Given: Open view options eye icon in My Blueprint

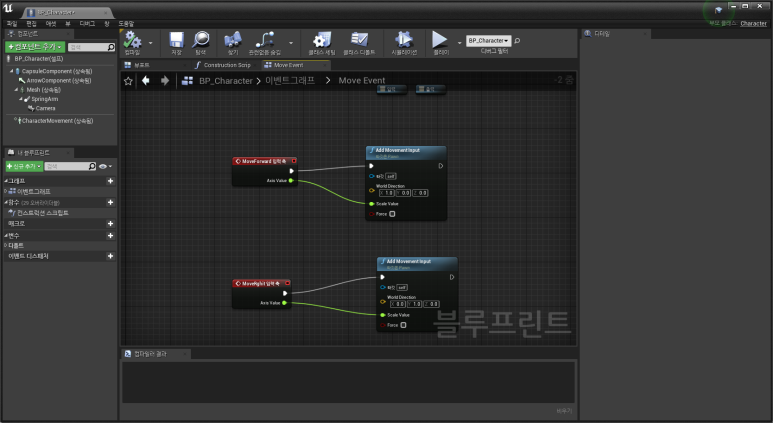Looking at the screenshot, I should click(103, 167).
